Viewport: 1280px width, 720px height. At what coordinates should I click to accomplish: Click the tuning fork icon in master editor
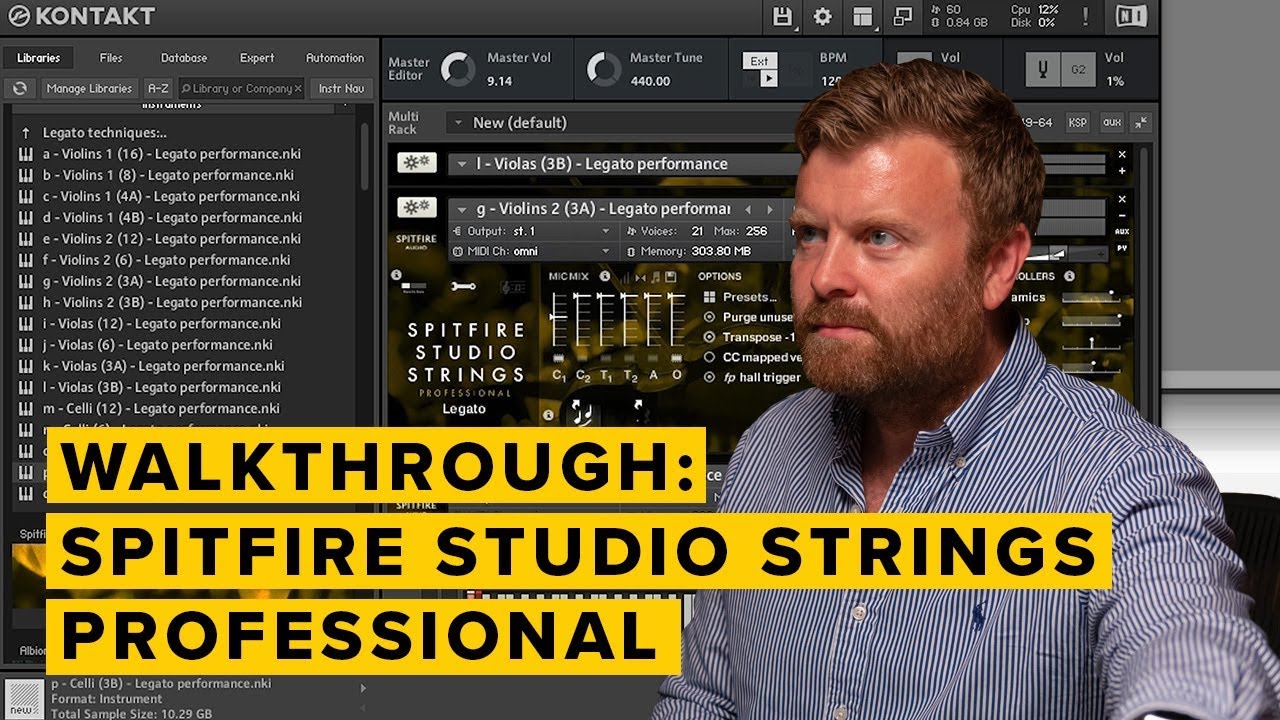click(x=1044, y=69)
